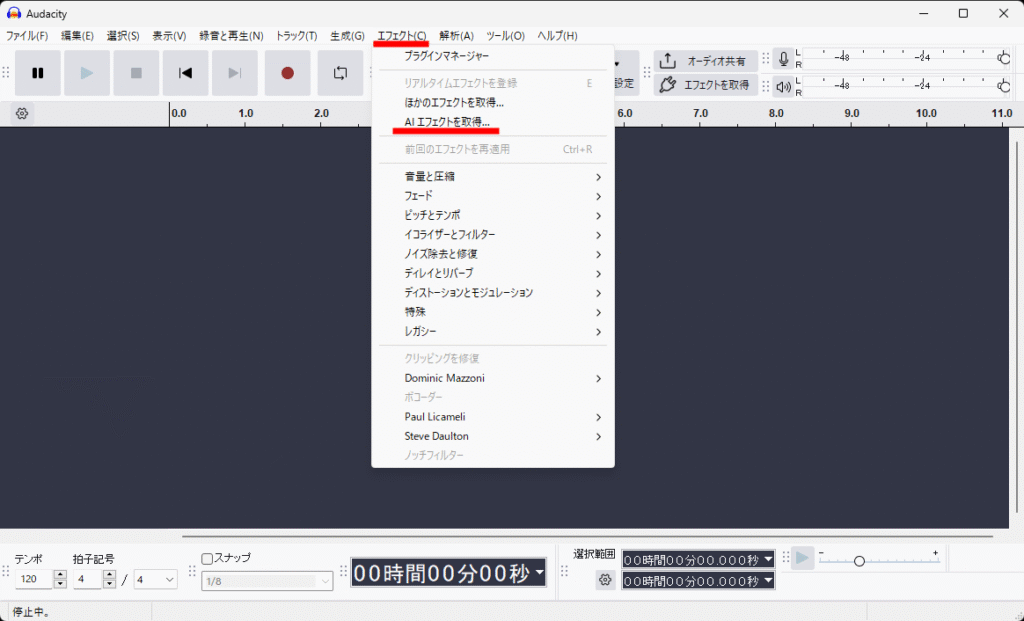Select プラグインマネージャー menu entry

[492, 56]
